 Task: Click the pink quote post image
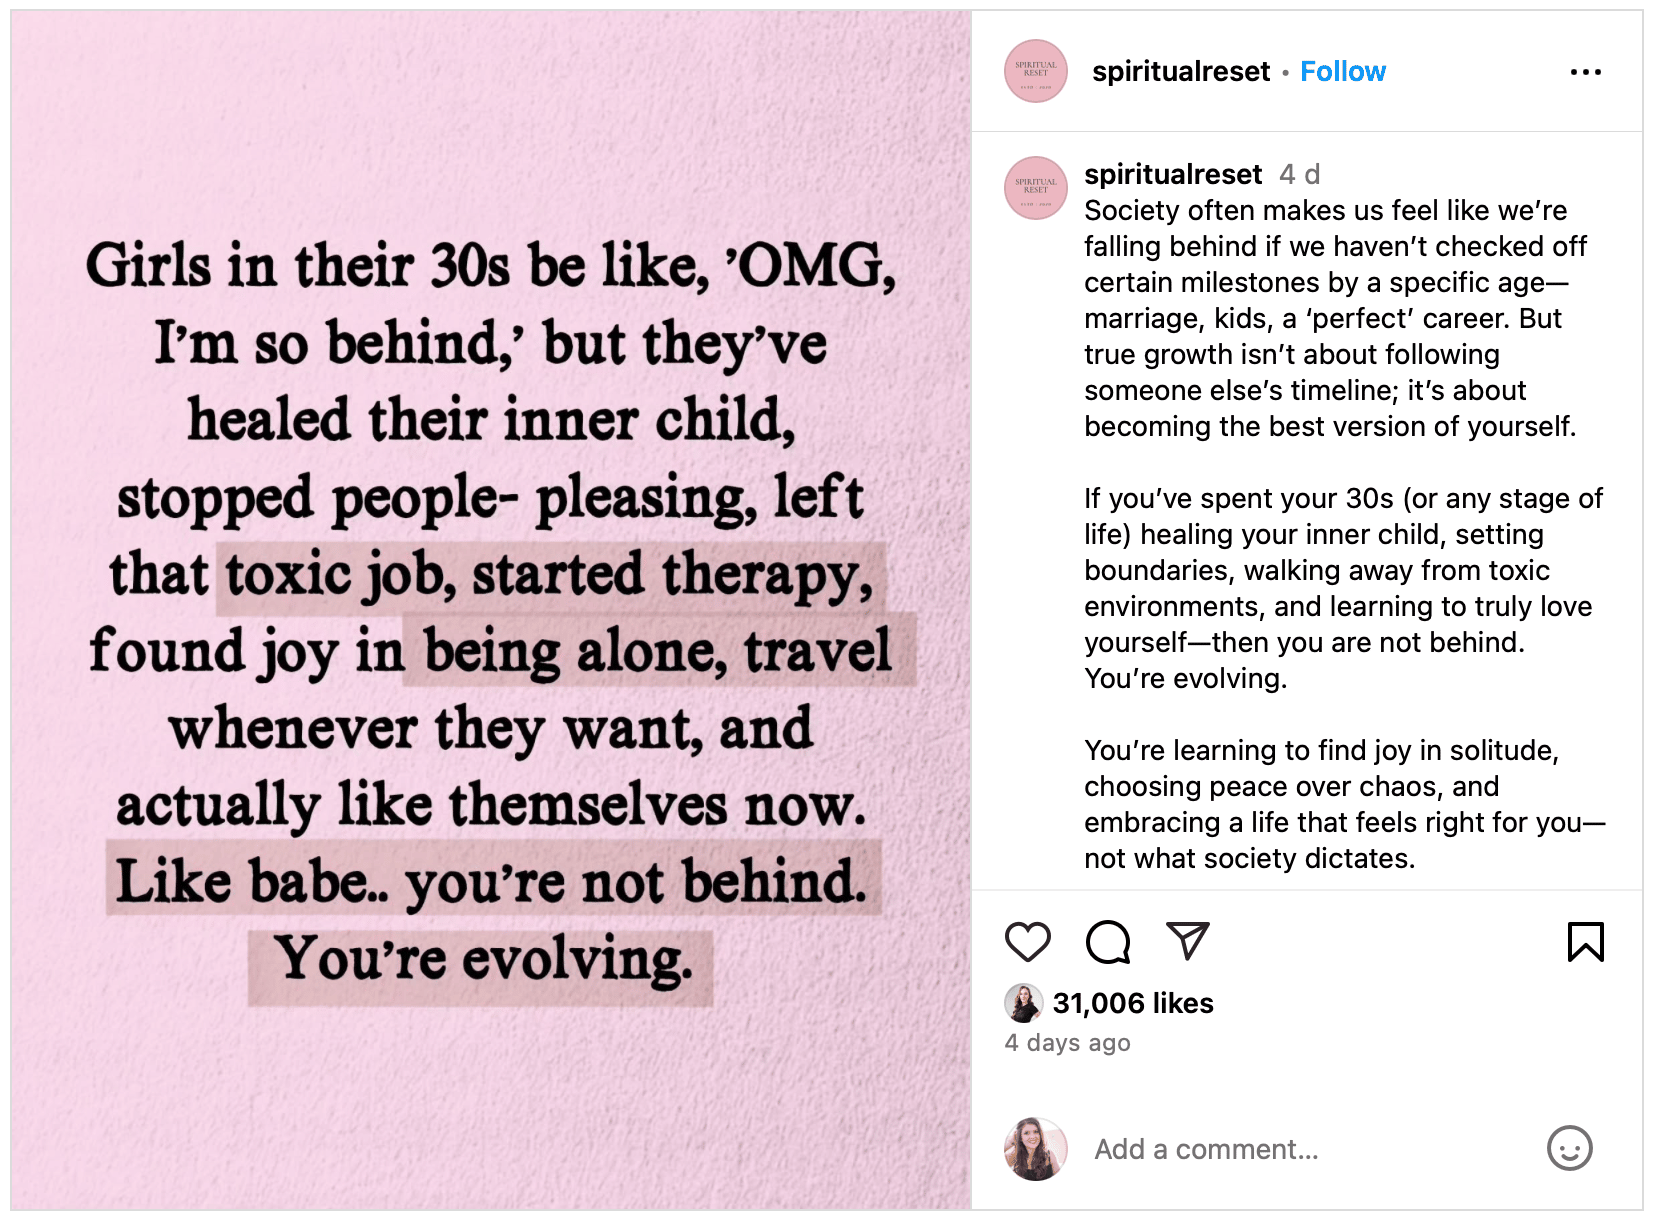[491, 610]
